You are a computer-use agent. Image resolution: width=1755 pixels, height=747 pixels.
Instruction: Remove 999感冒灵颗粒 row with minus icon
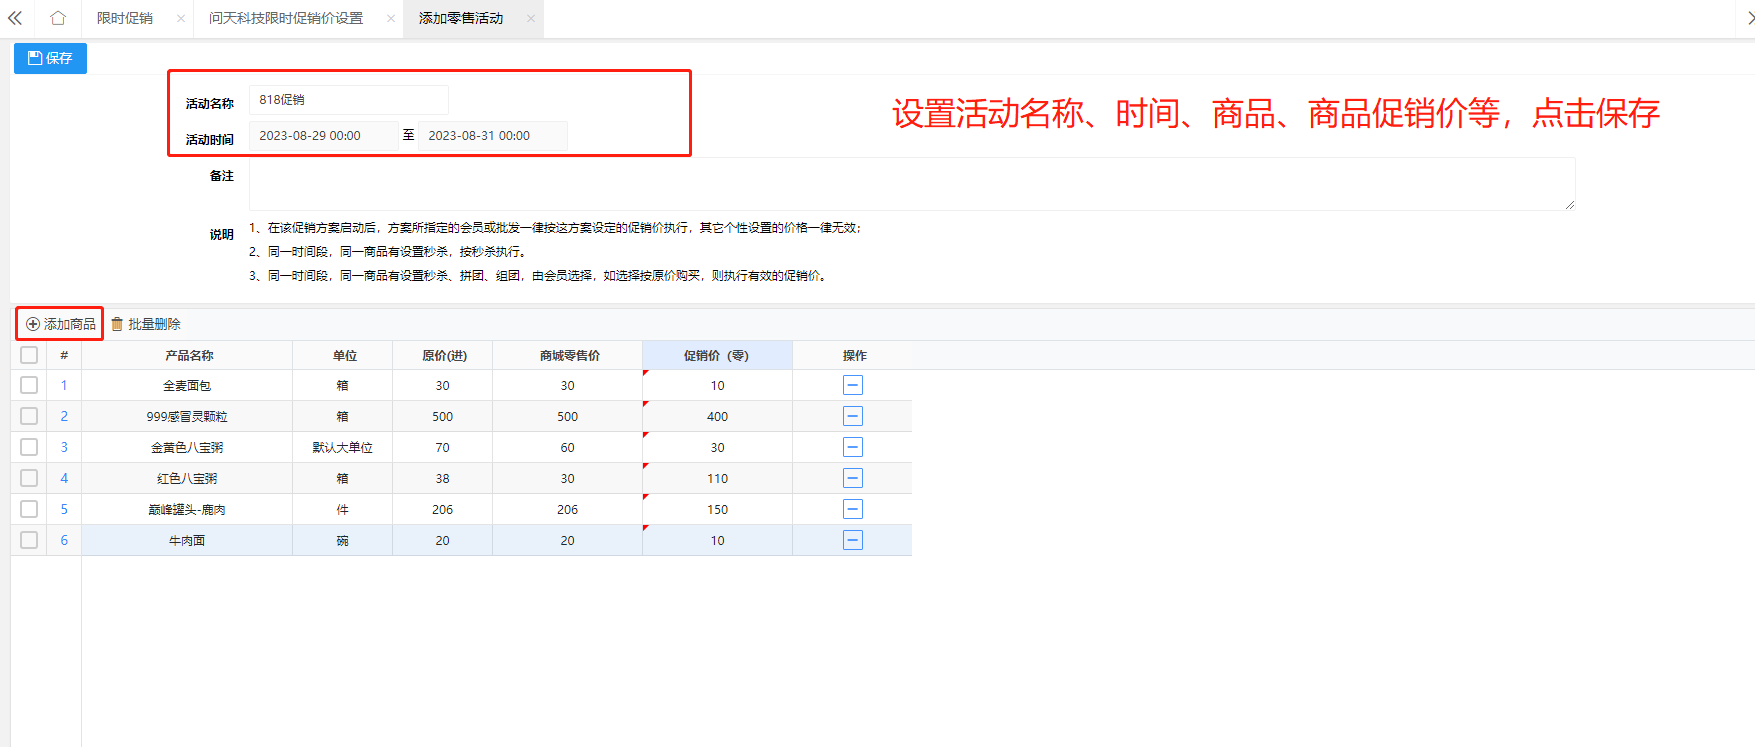852,416
